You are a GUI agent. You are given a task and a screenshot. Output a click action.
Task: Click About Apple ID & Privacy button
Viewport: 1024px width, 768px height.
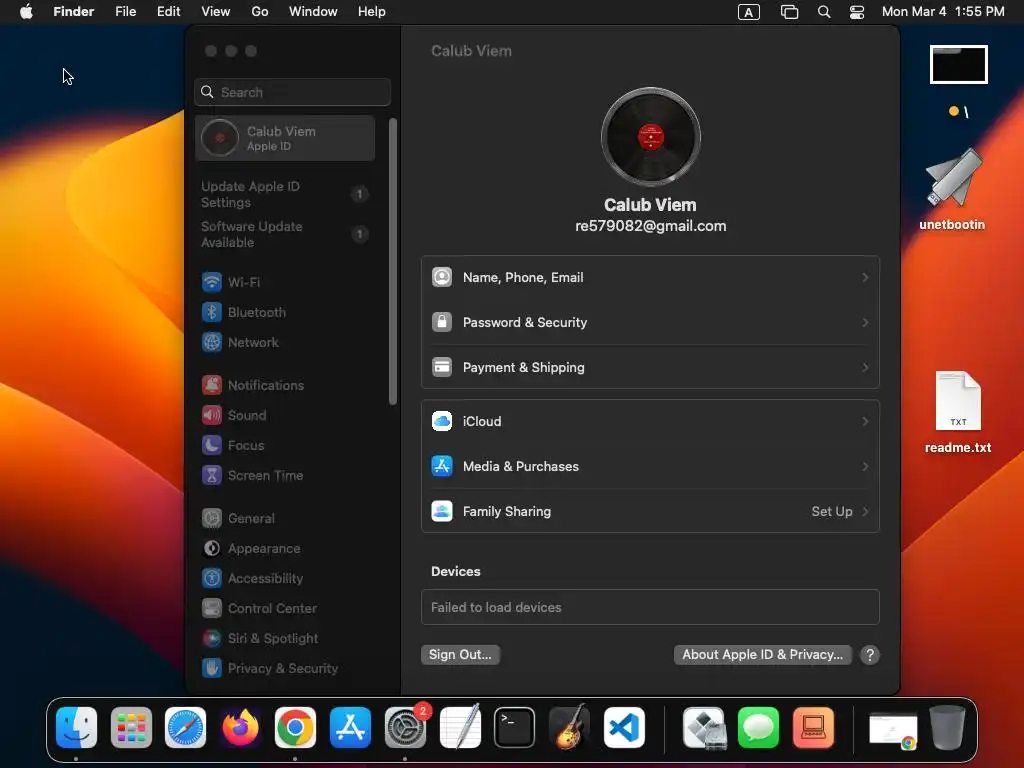(763, 655)
